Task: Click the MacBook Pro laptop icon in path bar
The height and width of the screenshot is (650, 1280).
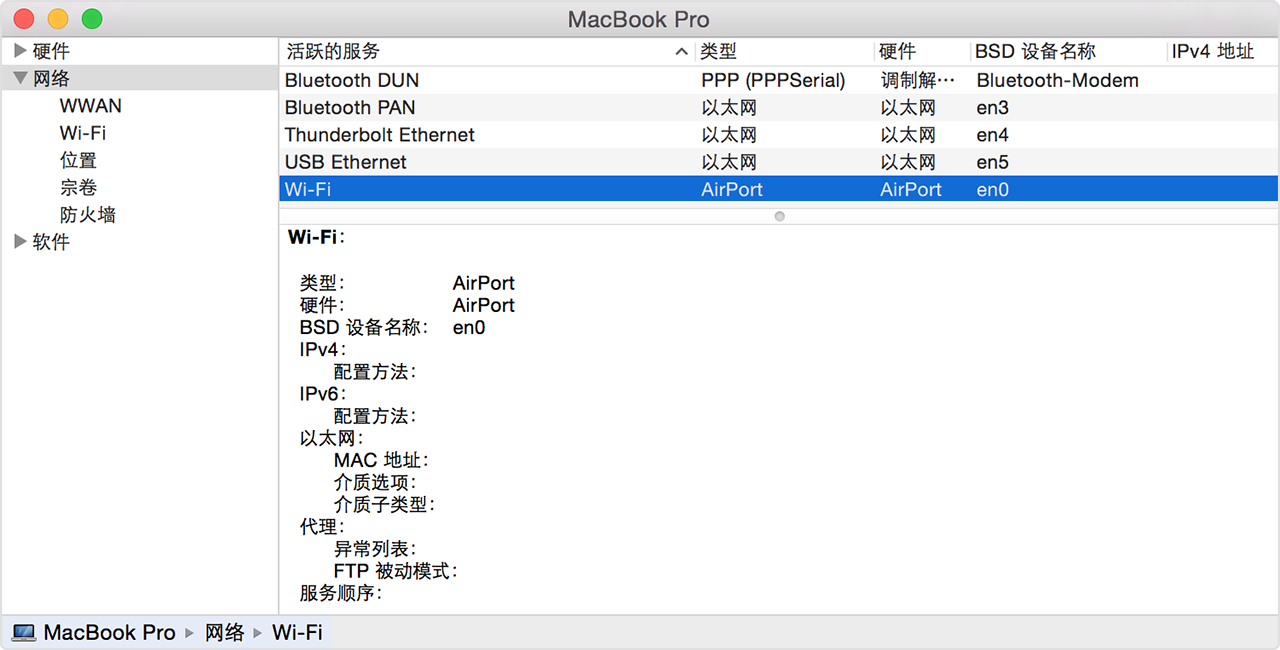Action: [24, 633]
